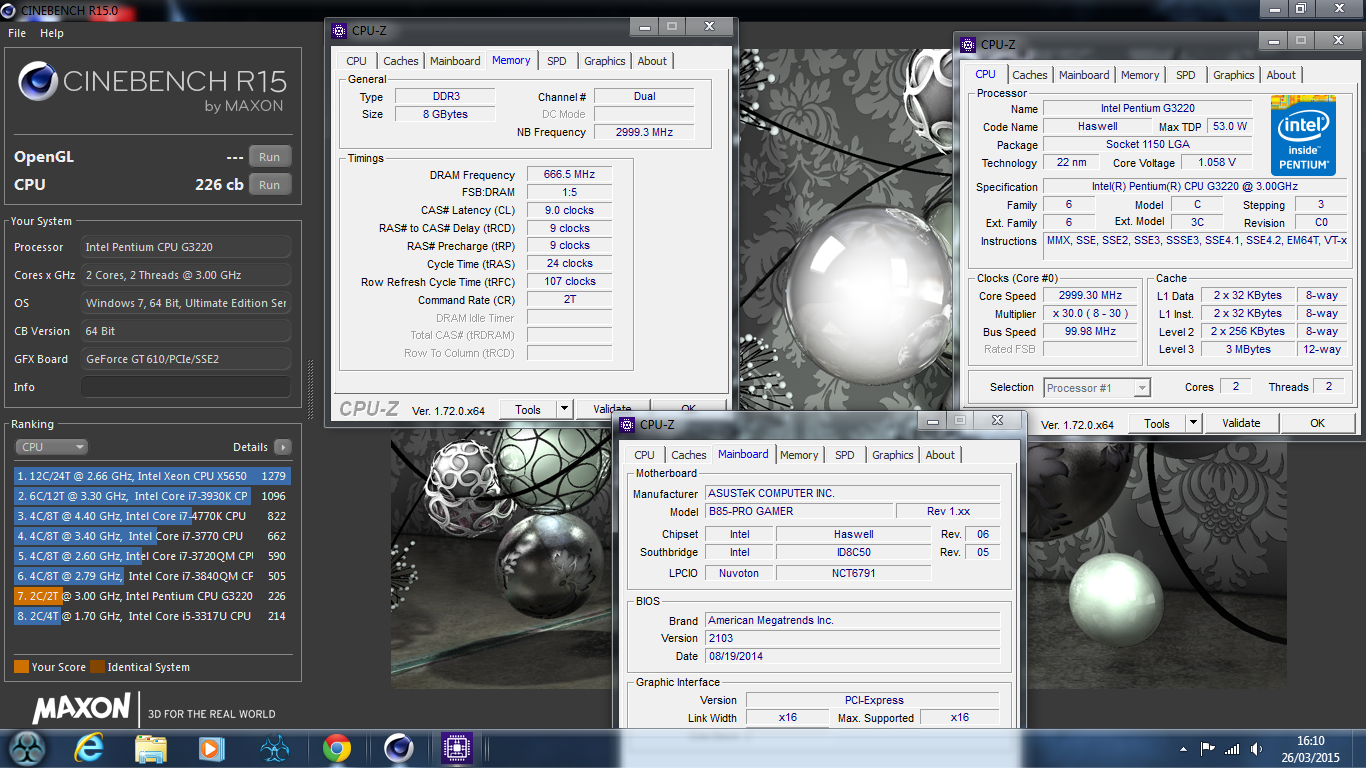Image resolution: width=1366 pixels, height=768 pixels.
Task: Open the Help menu in Cinebench
Action: [x=52, y=33]
